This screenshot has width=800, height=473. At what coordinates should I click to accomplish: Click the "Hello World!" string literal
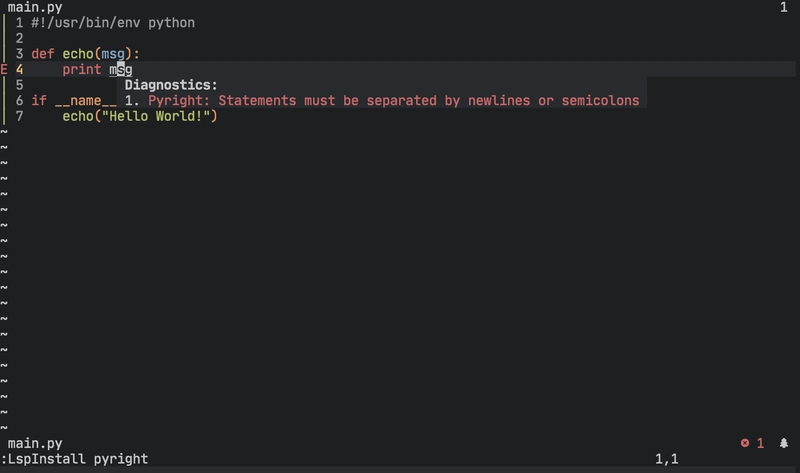pos(156,116)
